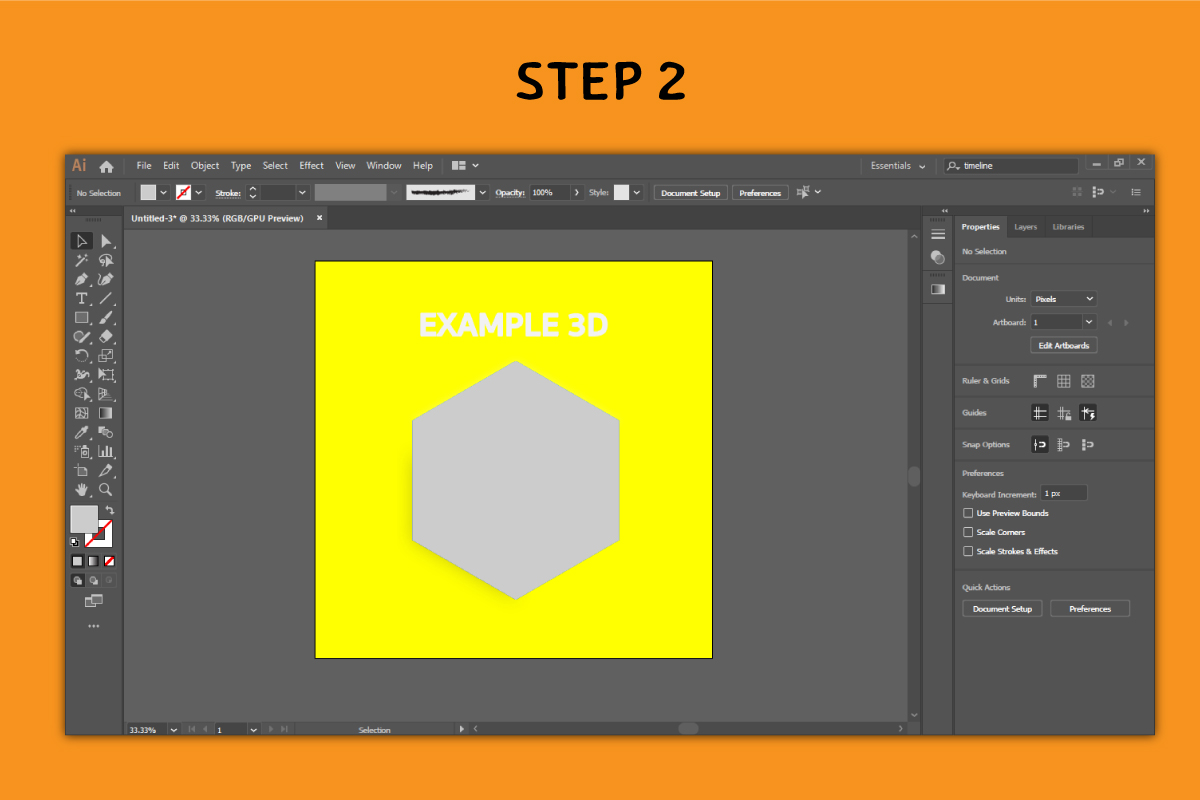The width and height of the screenshot is (1200, 800).
Task: Select the Artboard tool
Action: point(82,470)
